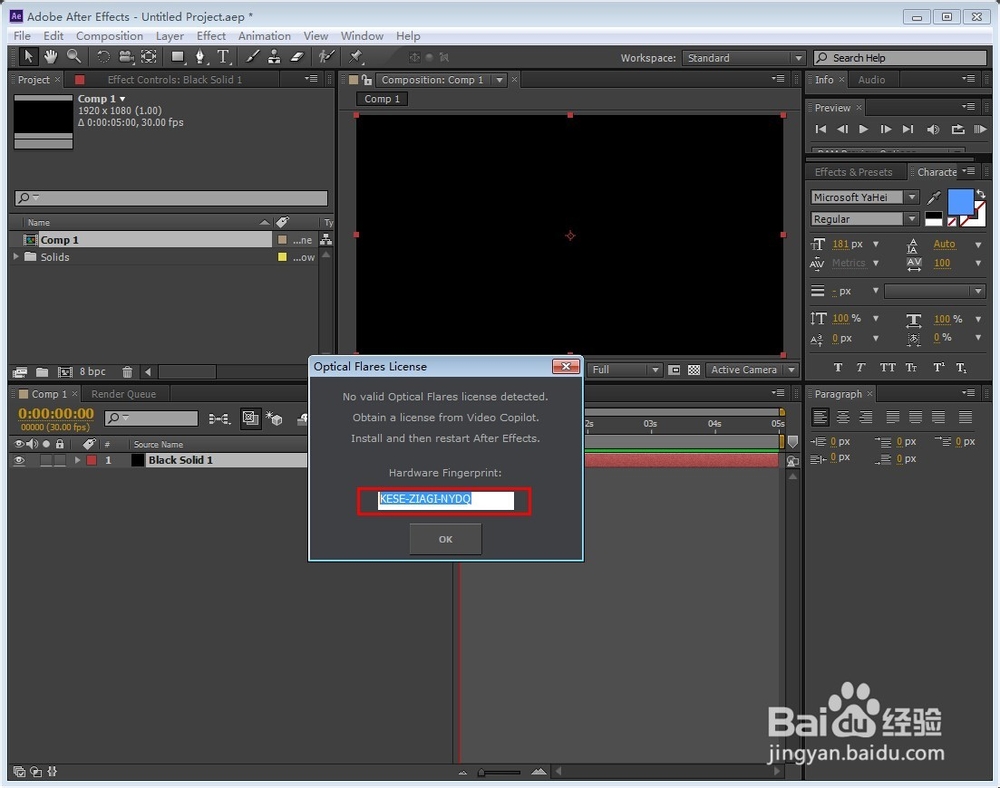Viewport: 1000px width, 788px height.
Task: Click Center align text in Paragraph panel
Action: click(842, 417)
